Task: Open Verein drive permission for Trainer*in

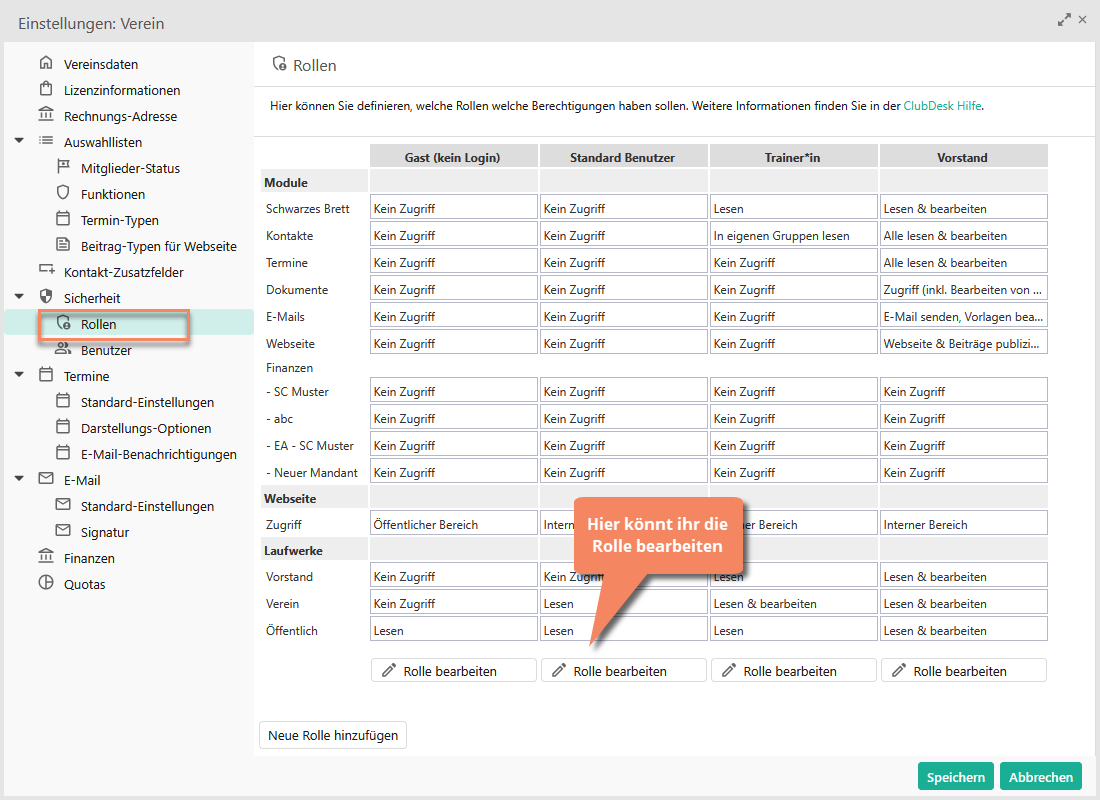Action: [793, 603]
